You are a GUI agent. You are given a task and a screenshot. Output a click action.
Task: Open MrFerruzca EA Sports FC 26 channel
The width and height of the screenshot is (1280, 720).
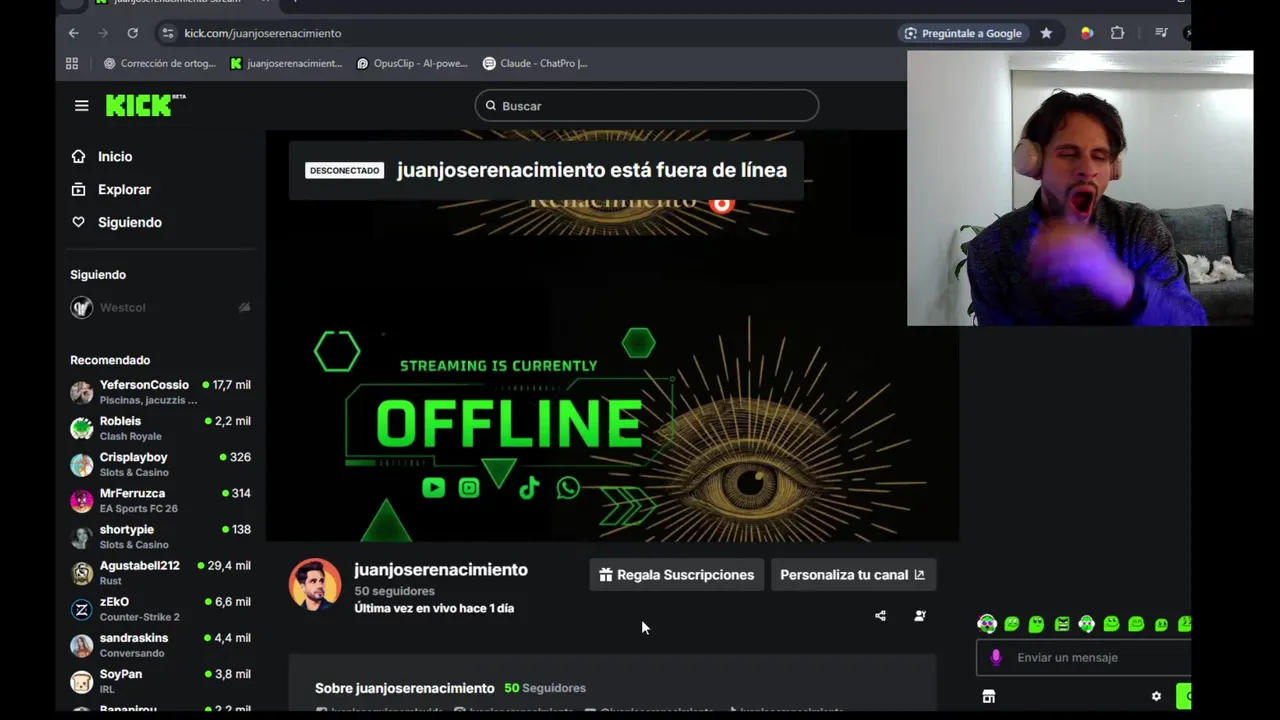[x=160, y=500]
